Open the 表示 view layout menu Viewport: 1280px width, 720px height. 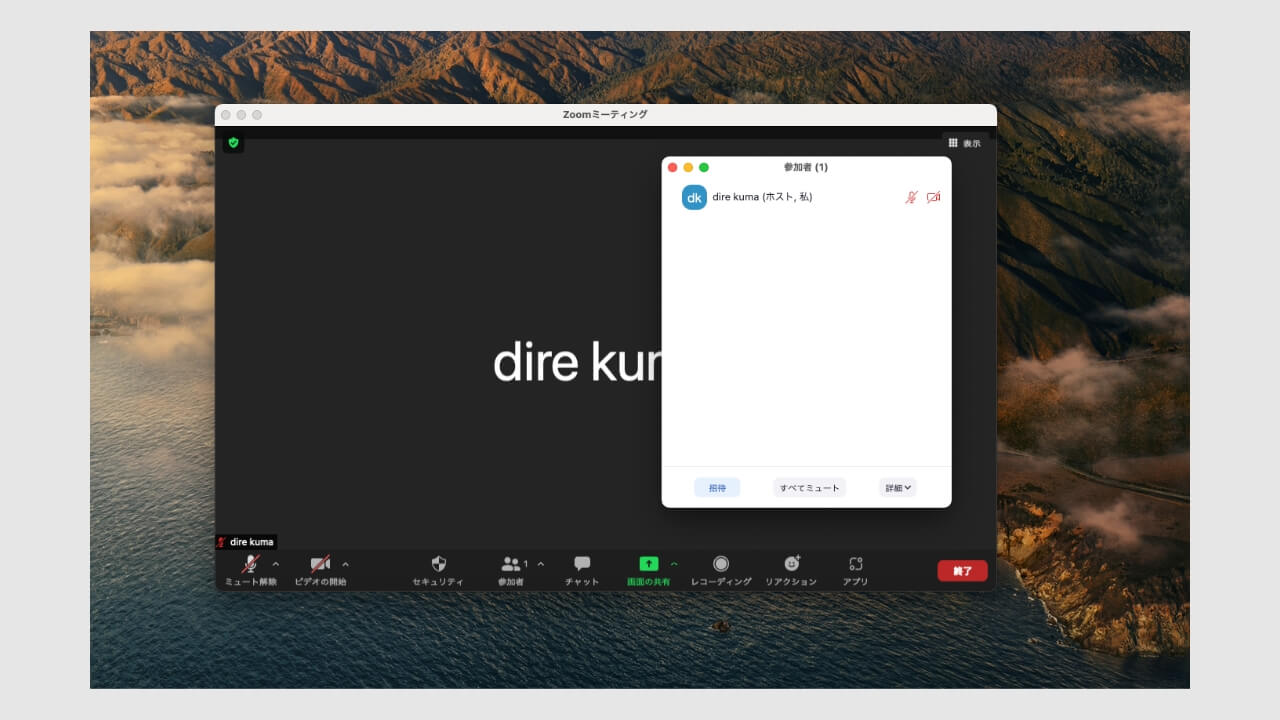(965, 143)
